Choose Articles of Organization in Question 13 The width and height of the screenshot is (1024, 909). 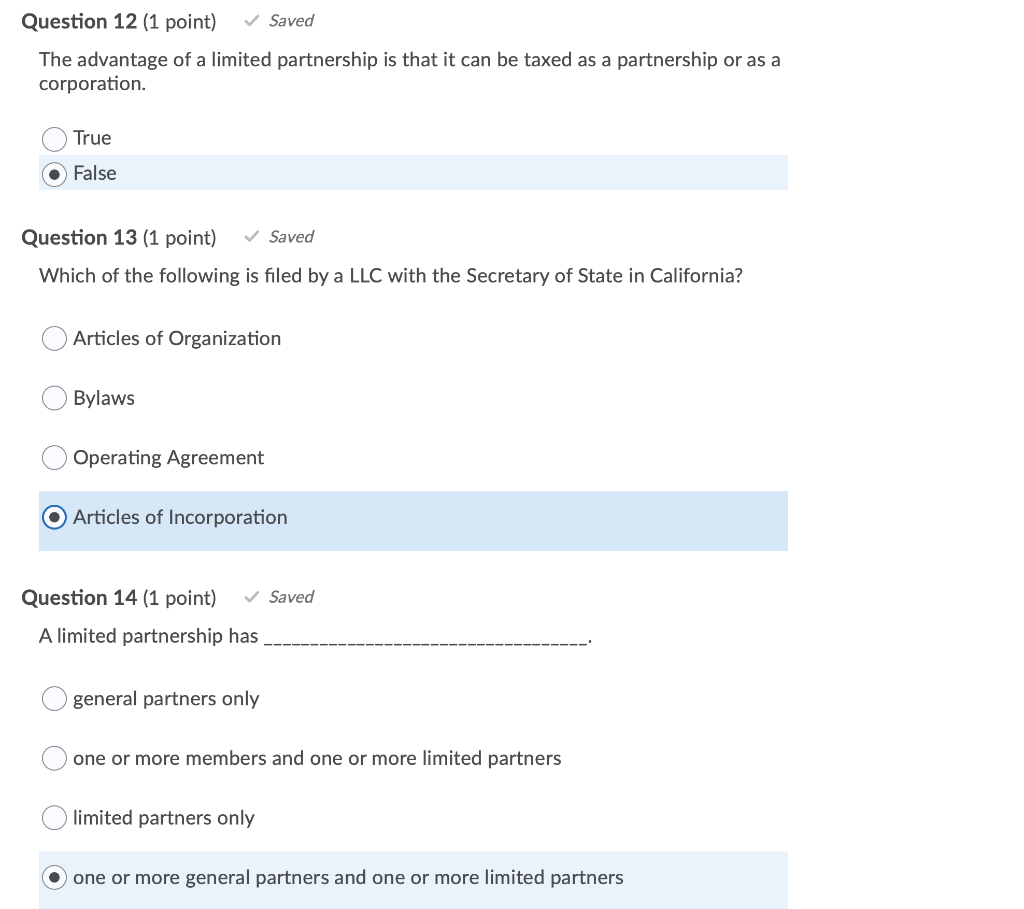click(54, 338)
